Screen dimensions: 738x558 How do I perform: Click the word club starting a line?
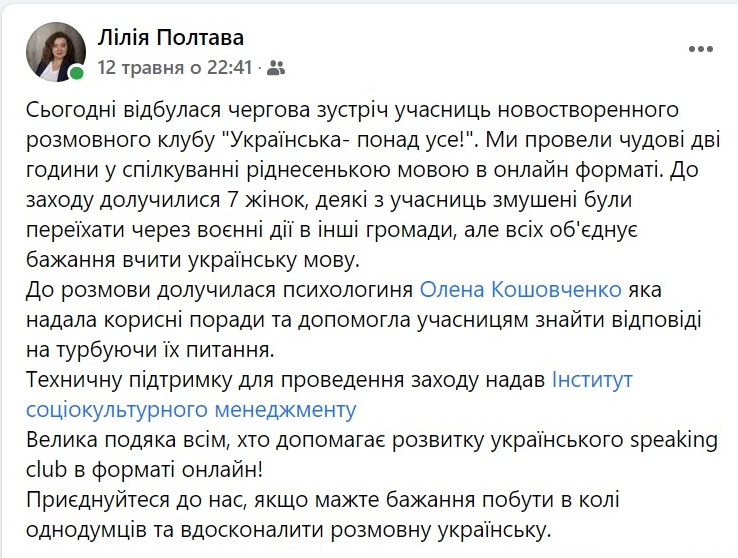[x=46, y=470]
